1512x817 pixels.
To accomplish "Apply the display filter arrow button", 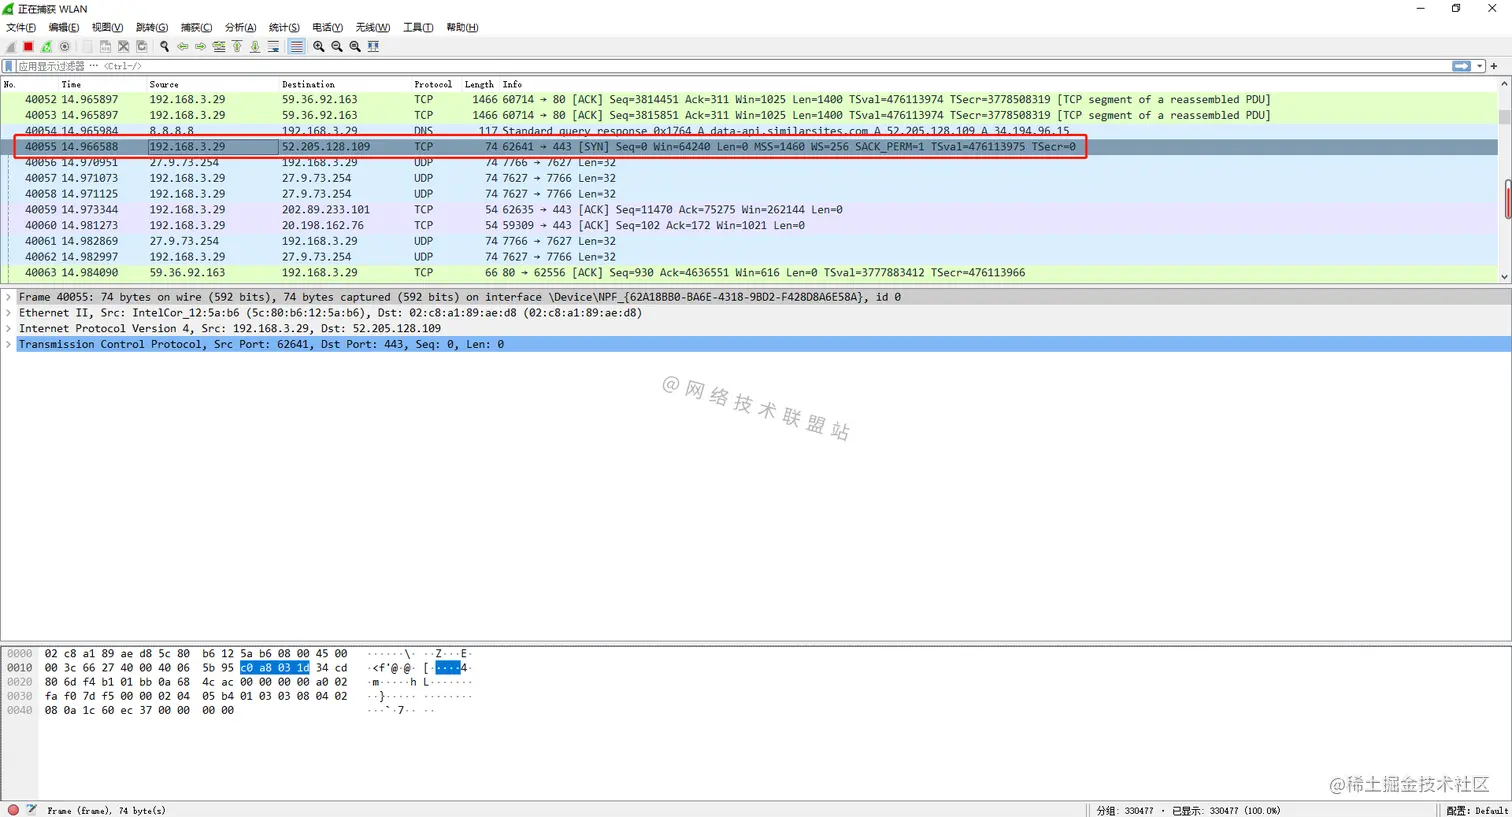I will [x=1462, y=66].
